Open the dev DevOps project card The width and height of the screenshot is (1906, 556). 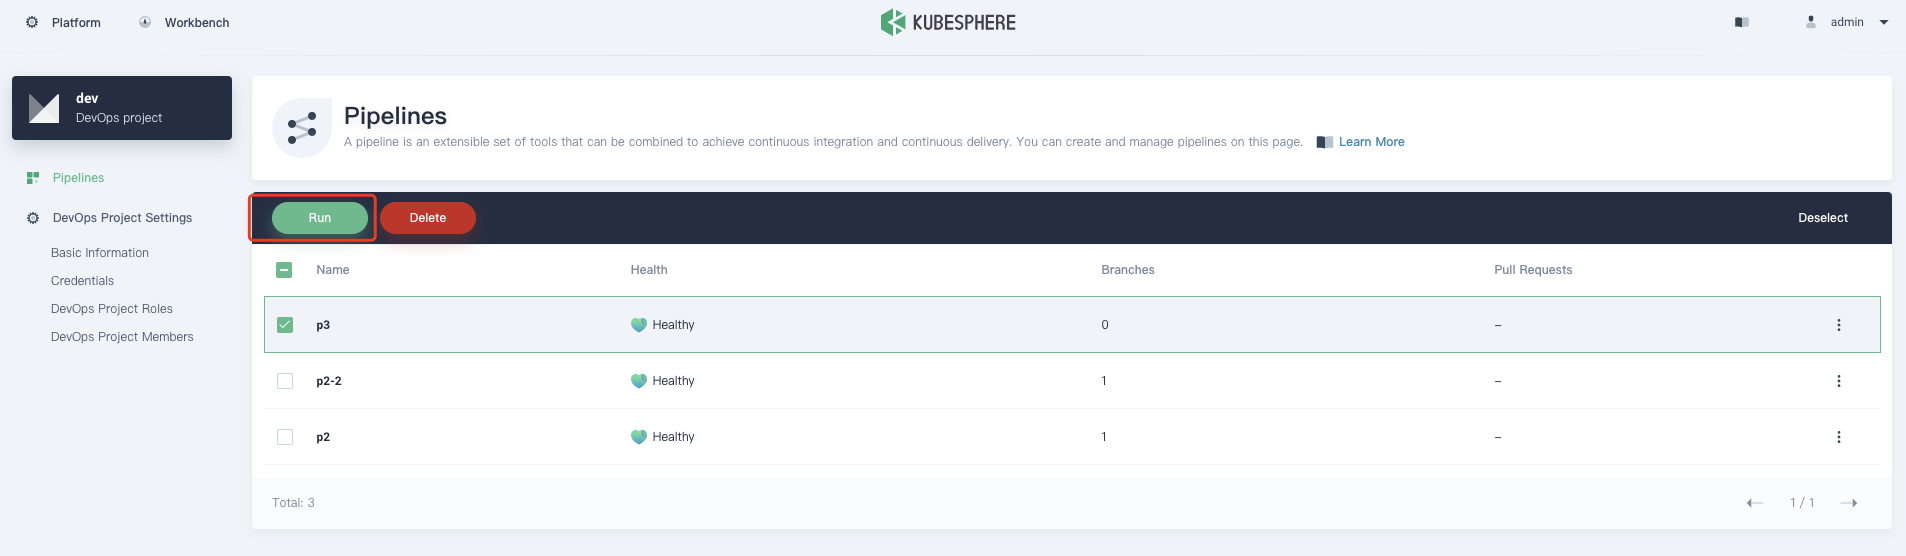pos(122,108)
